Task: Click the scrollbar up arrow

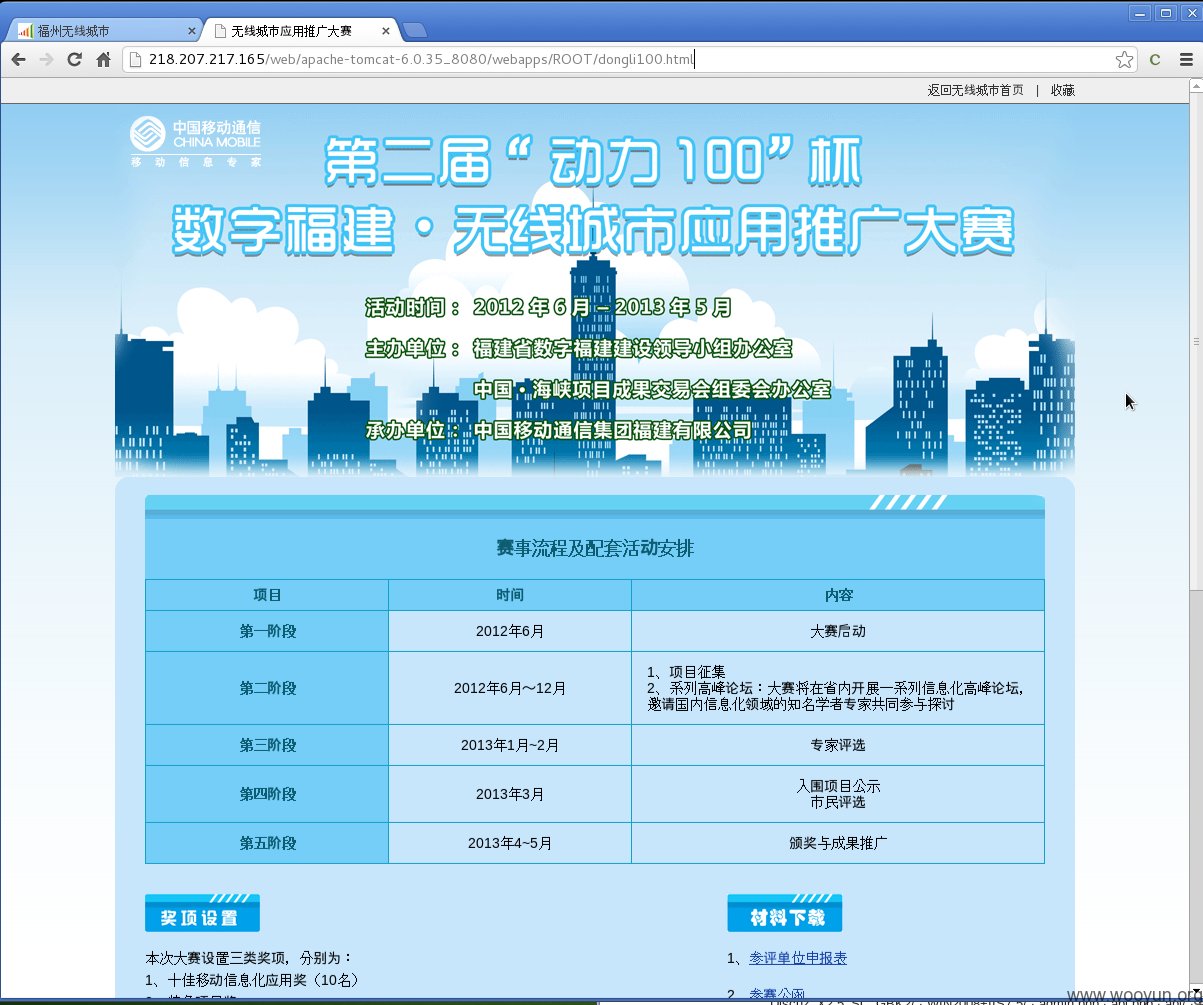Action: pos(1195,87)
